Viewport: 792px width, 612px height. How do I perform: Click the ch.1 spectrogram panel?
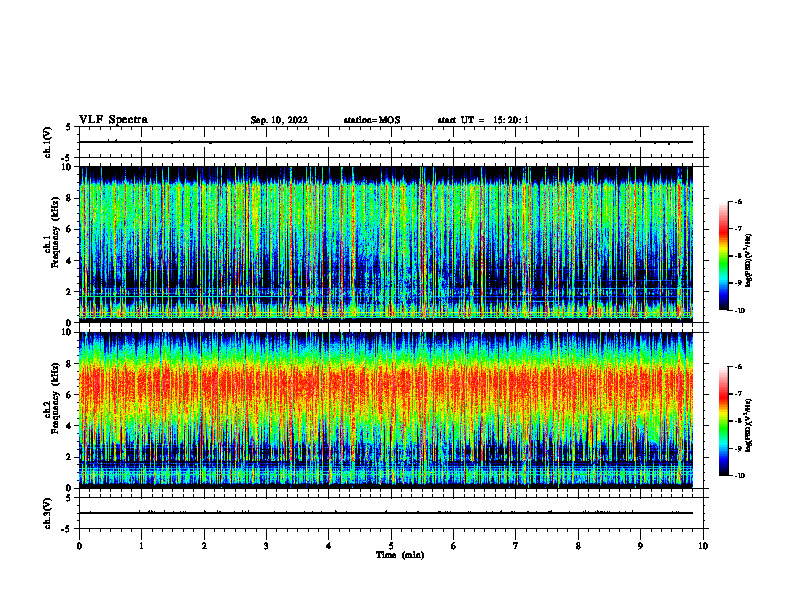[386, 244]
